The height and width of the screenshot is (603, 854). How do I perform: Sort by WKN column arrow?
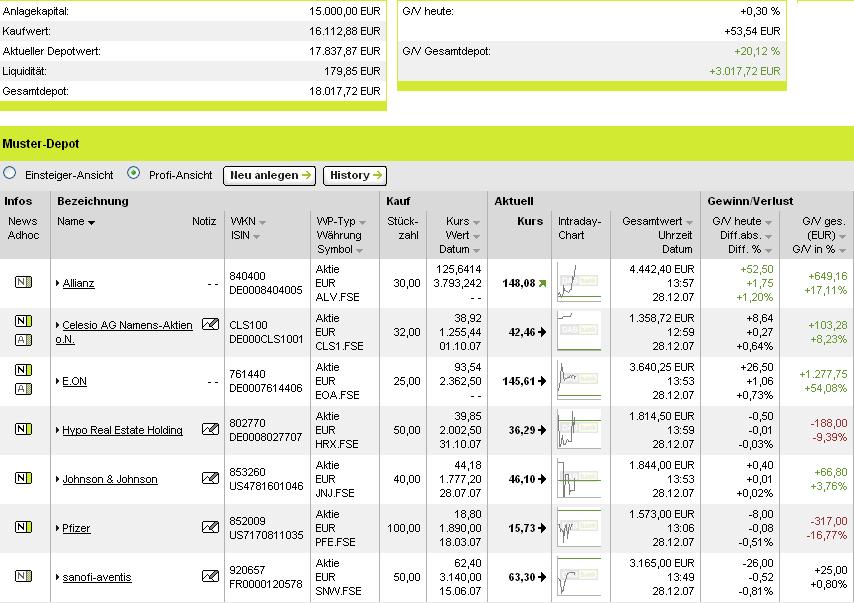(263, 222)
